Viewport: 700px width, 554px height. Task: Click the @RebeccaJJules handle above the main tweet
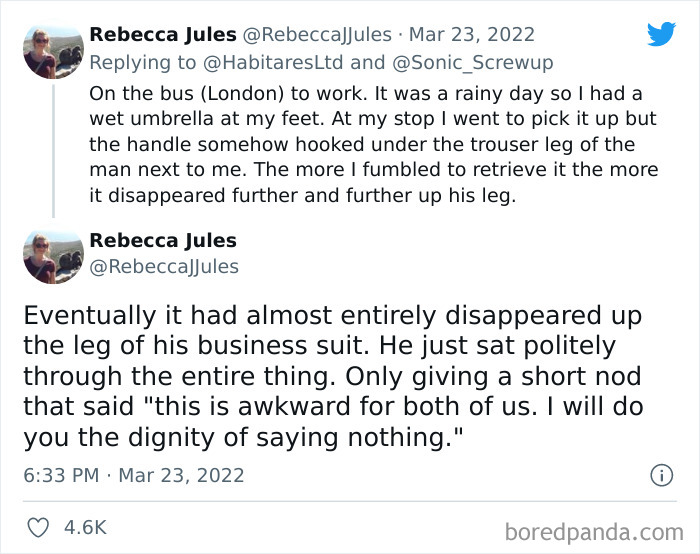(164, 266)
